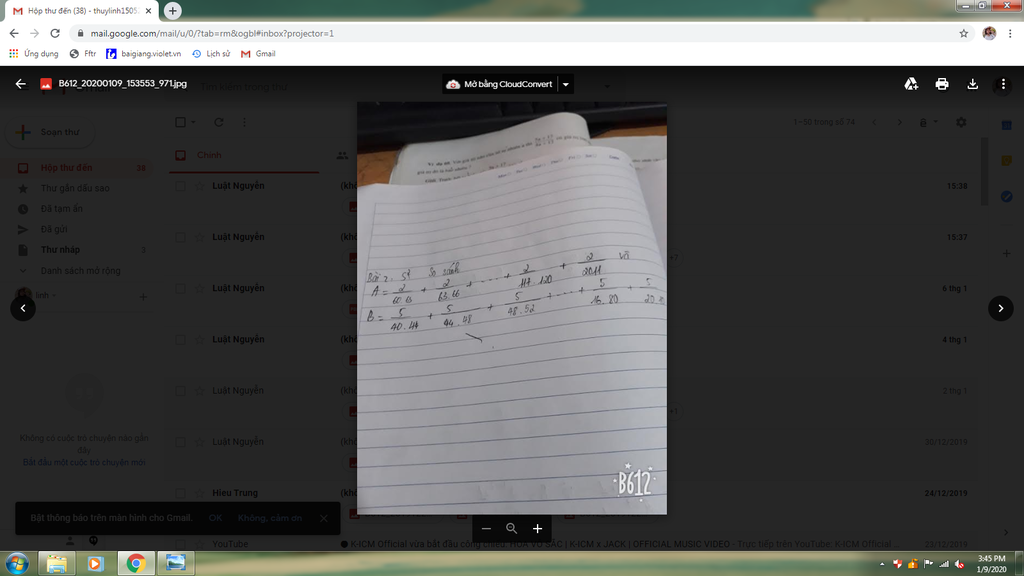Reload the Gmail page
The image size is (1024, 576).
point(55,33)
